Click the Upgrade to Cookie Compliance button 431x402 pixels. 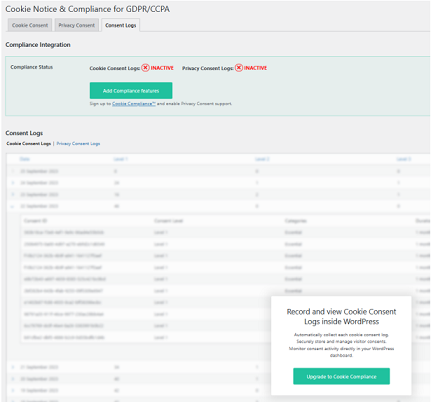click(341, 376)
